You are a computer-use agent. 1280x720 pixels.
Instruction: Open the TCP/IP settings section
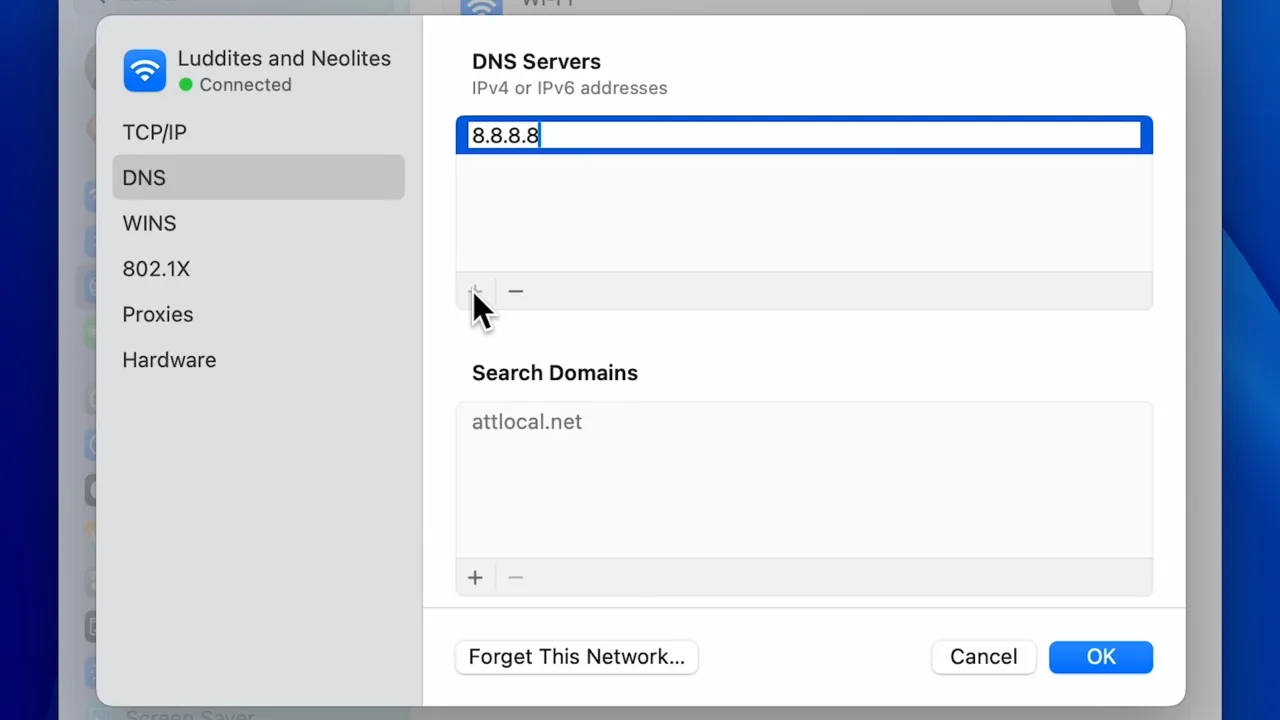click(x=154, y=132)
